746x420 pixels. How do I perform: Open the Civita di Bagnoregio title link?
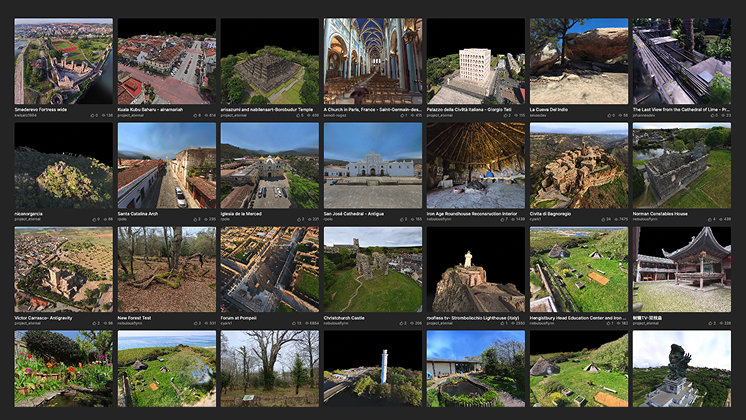pyautogui.click(x=550, y=214)
